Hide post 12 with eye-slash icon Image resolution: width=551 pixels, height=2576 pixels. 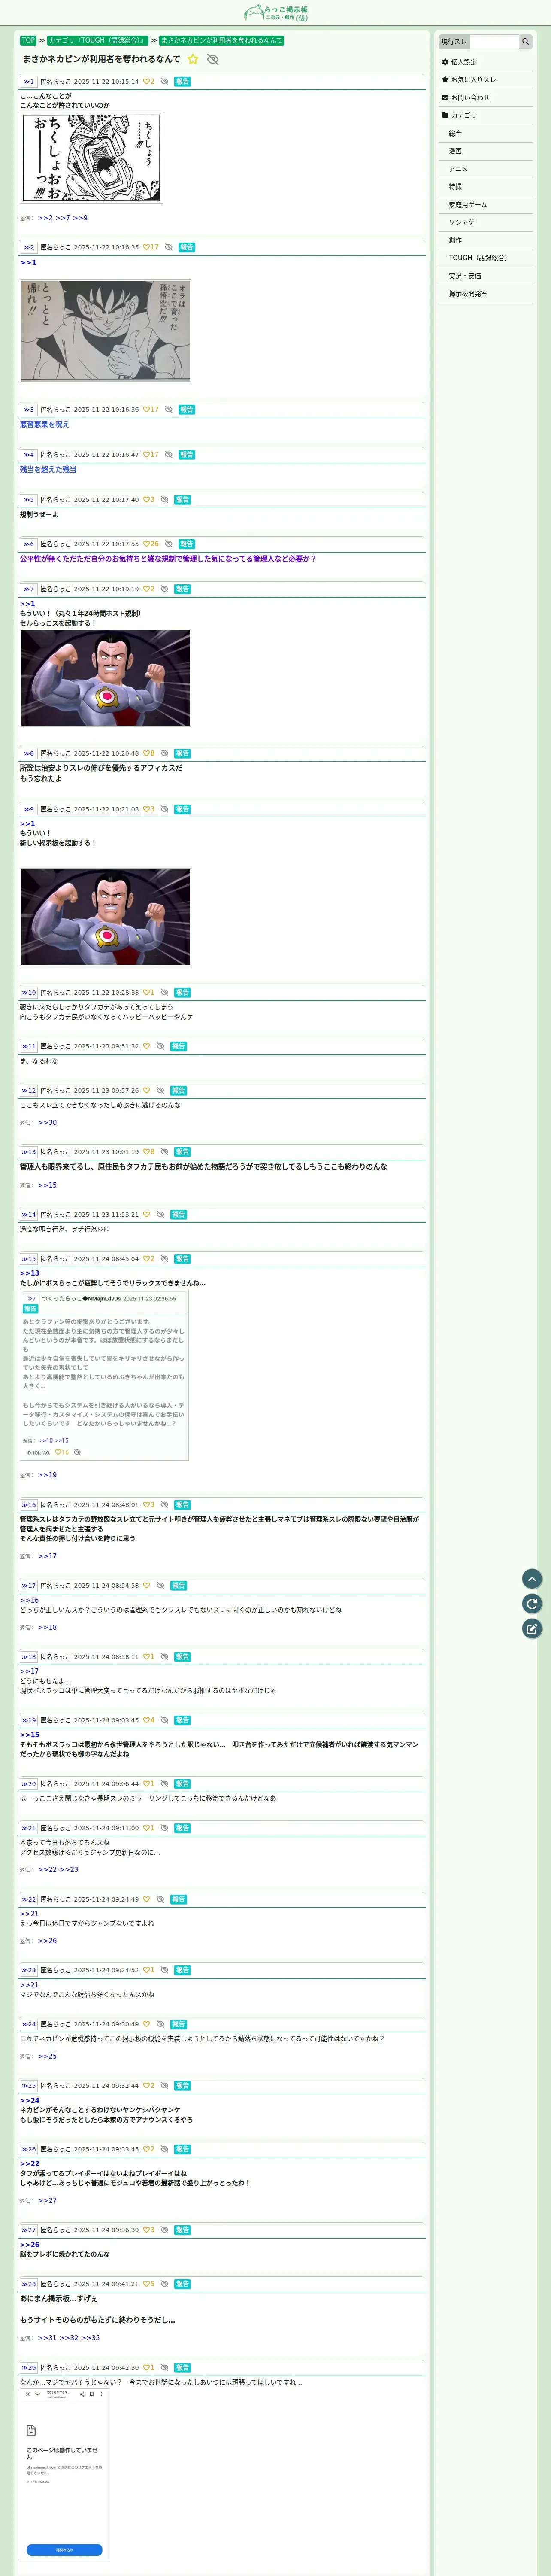pyautogui.click(x=161, y=1091)
